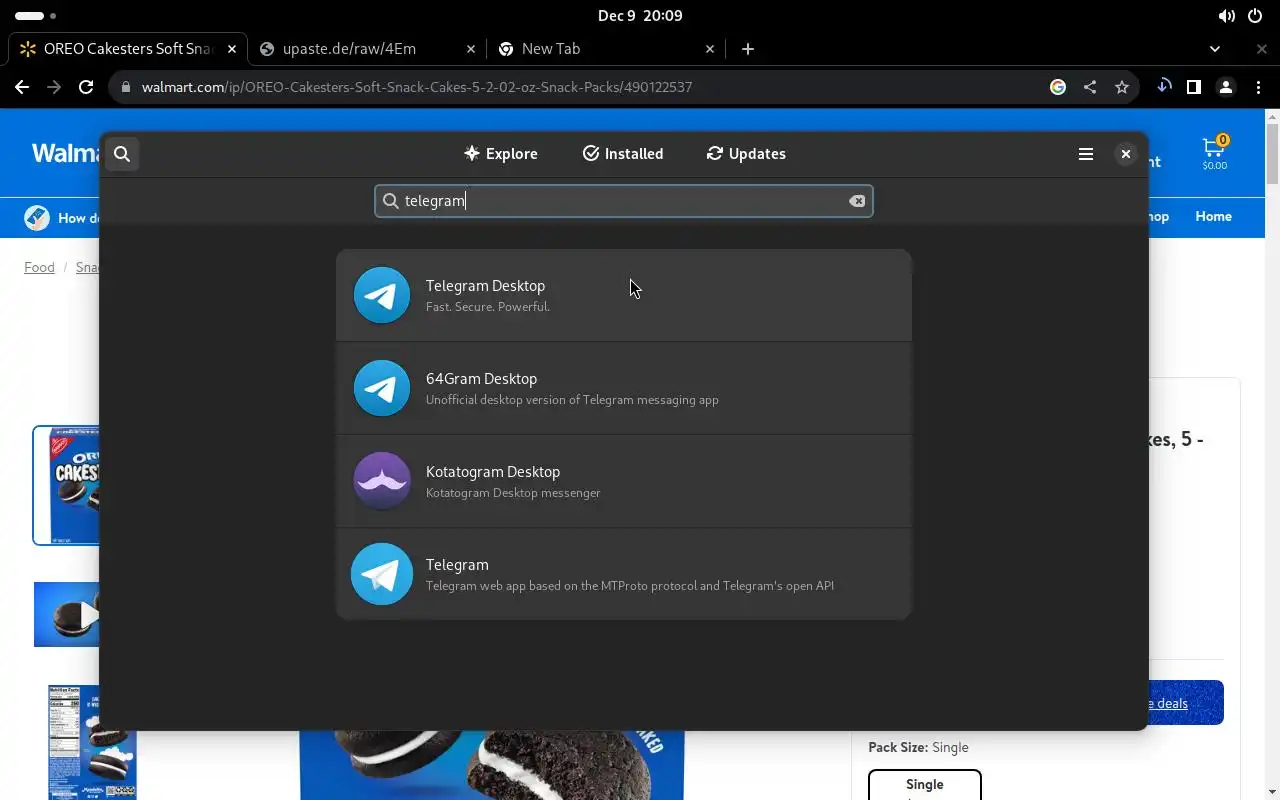Open the Updates tab

pos(746,154)
